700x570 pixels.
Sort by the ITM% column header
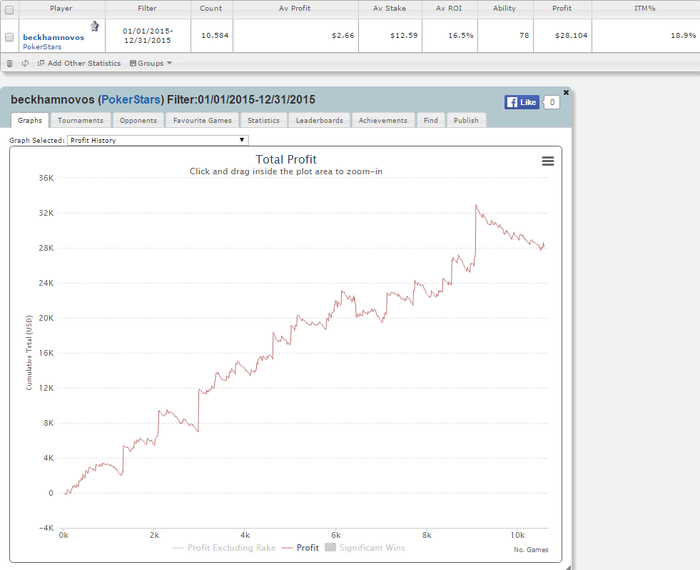tap(645, 8)
